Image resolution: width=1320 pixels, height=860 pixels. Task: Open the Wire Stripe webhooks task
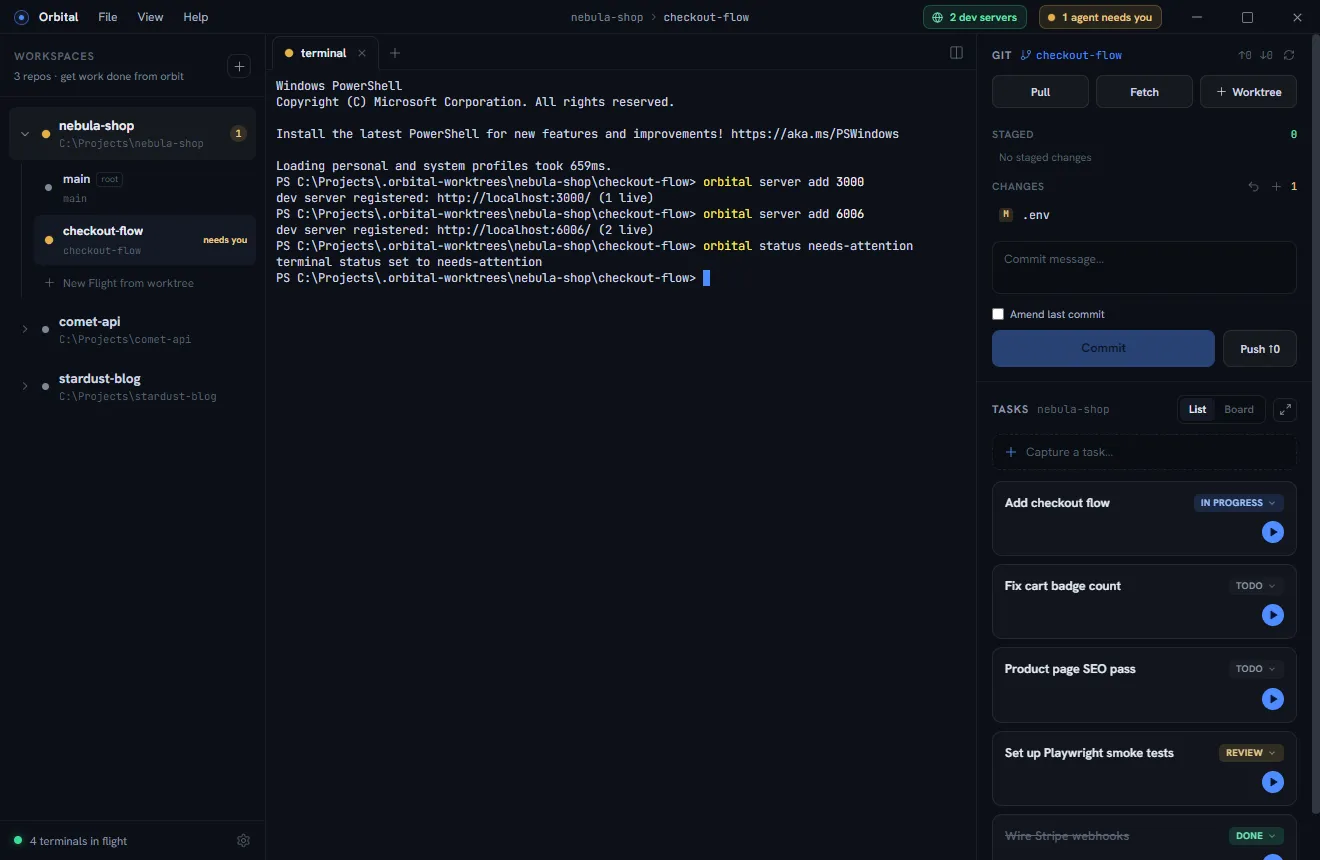(1067, 836)
